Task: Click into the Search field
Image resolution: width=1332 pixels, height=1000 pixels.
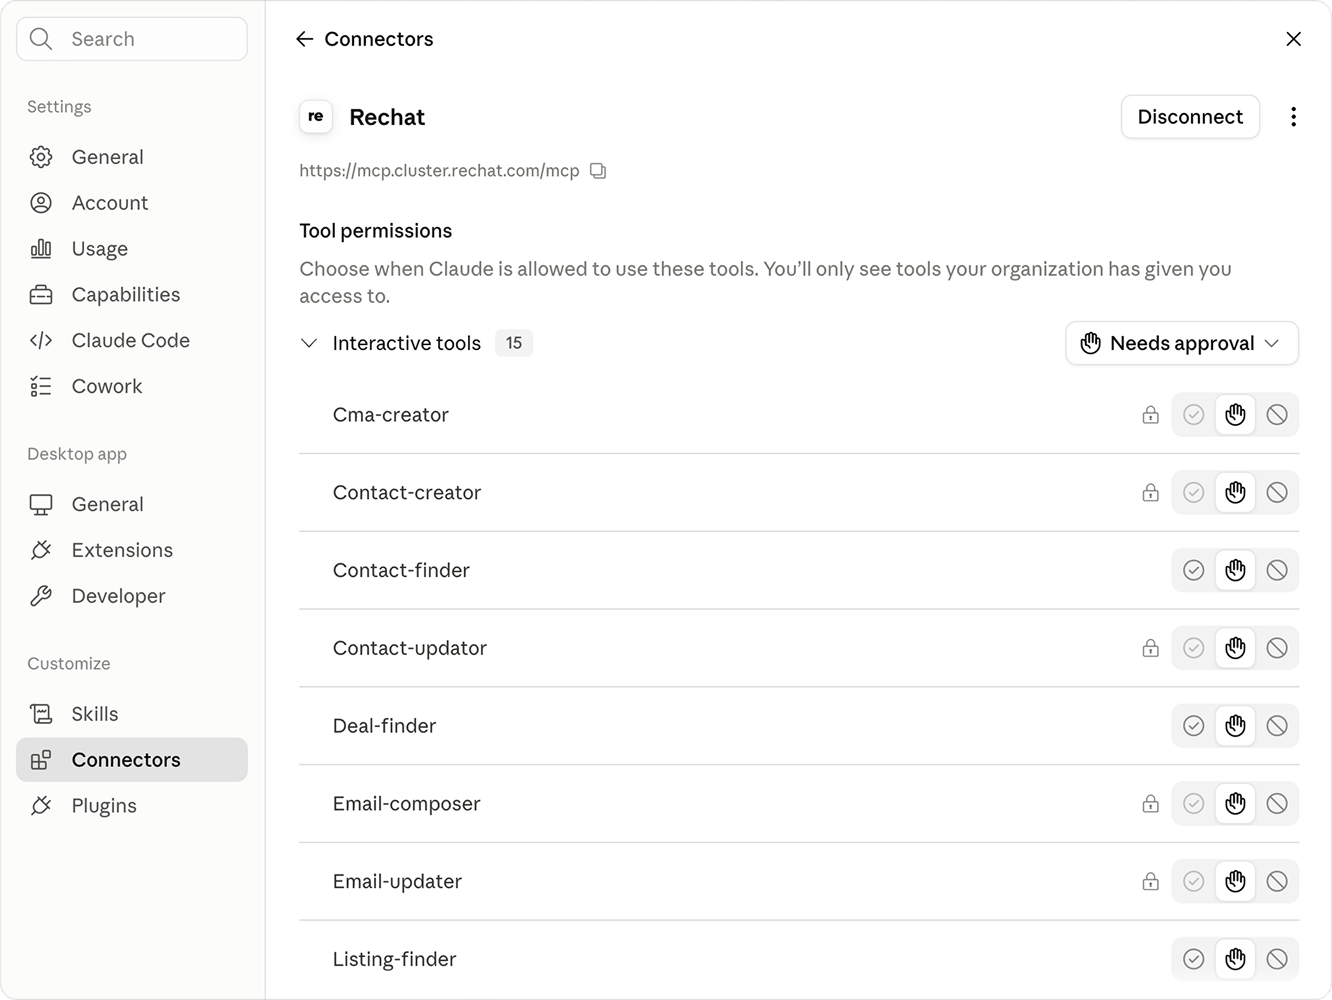Action: 132,39
